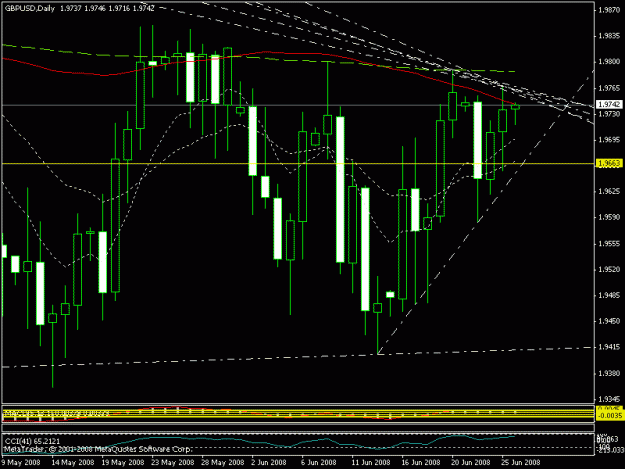The image size is (625, 469).
Task: Click price axis value 1.9695
Action: coord(609,140)
